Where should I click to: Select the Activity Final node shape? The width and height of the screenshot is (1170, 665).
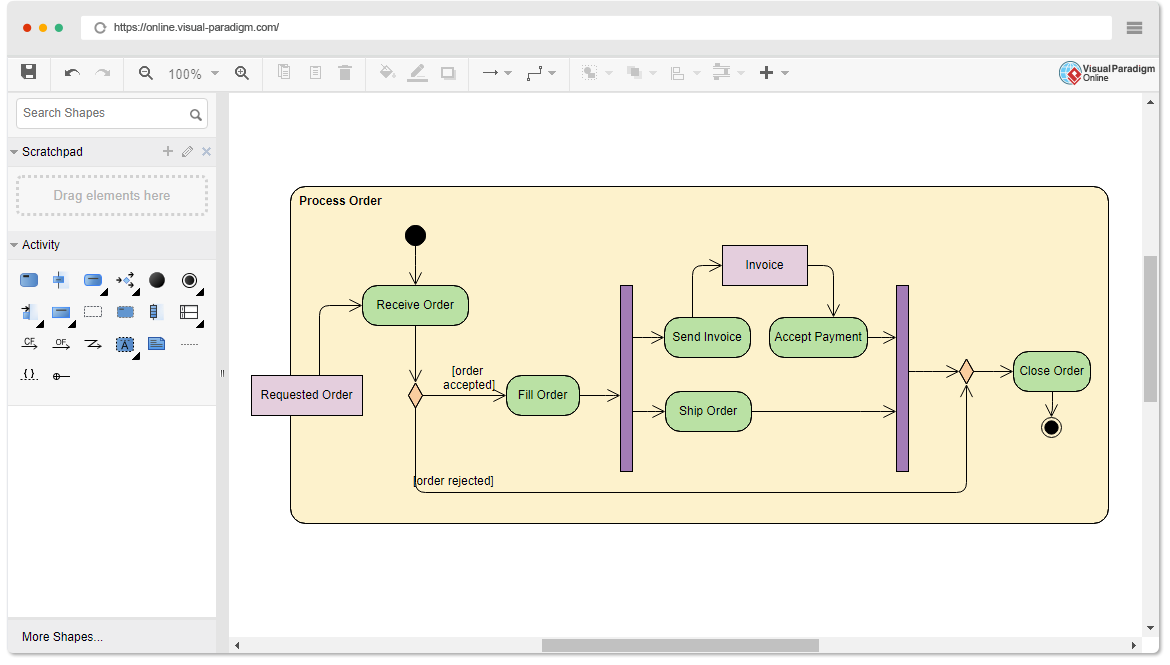click(190, 280)
